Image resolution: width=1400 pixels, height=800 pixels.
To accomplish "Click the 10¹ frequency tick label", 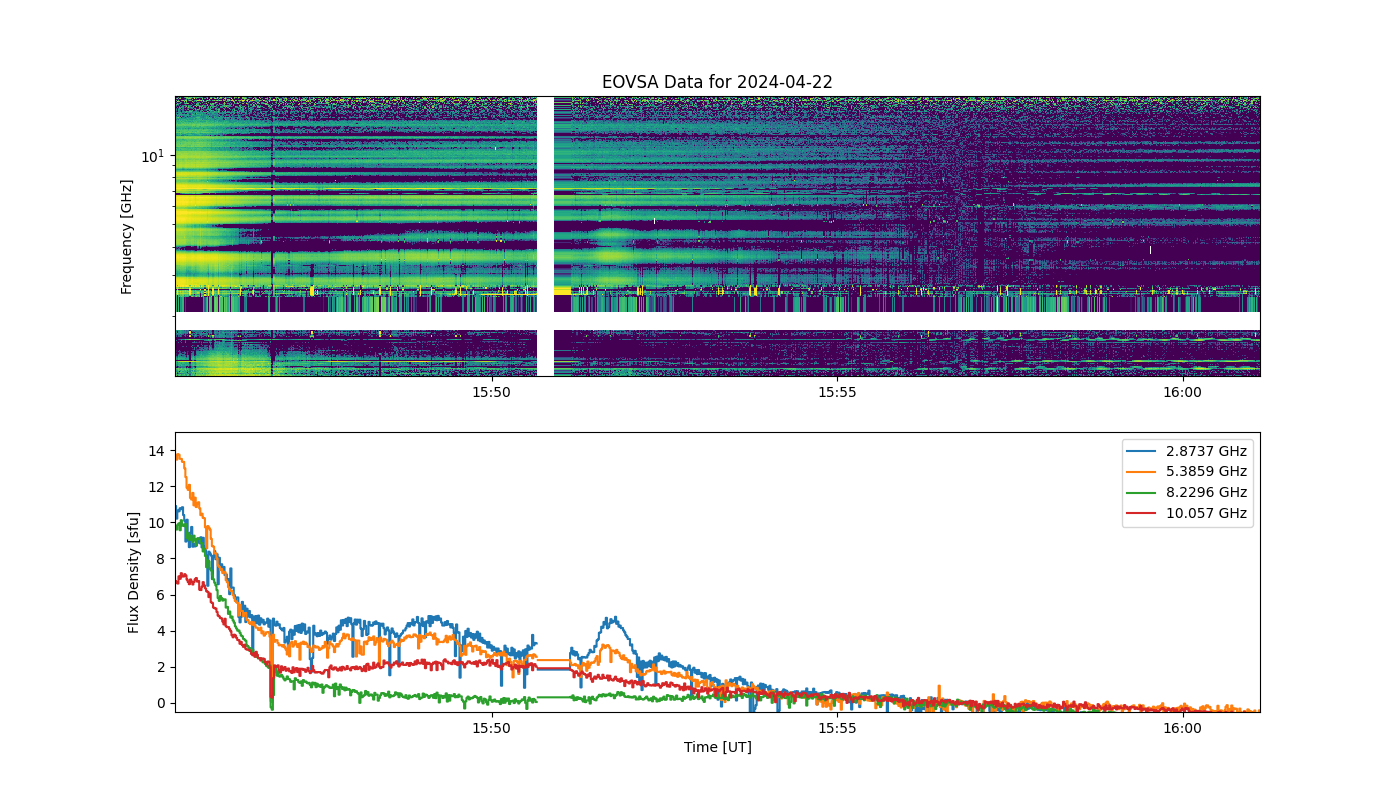I will pos(152,156).
